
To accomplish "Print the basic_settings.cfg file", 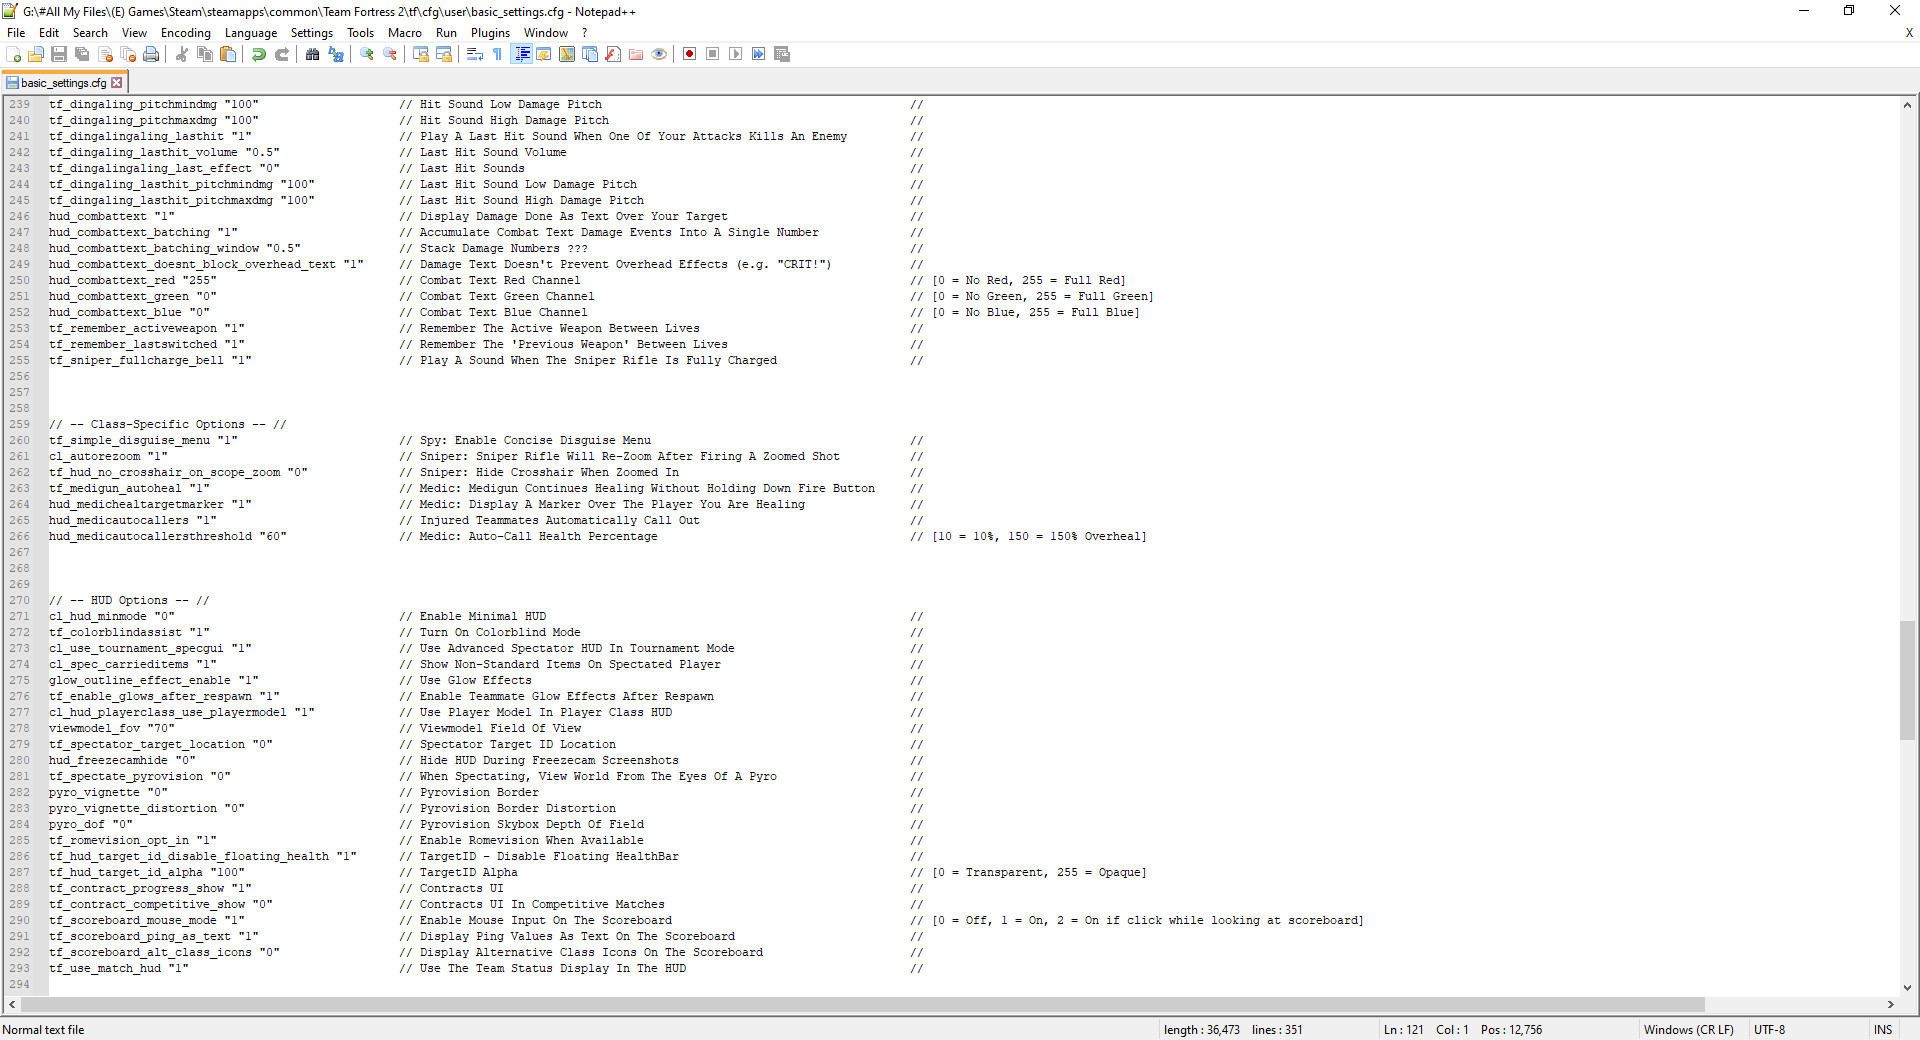I will click(x=151, y=54).
